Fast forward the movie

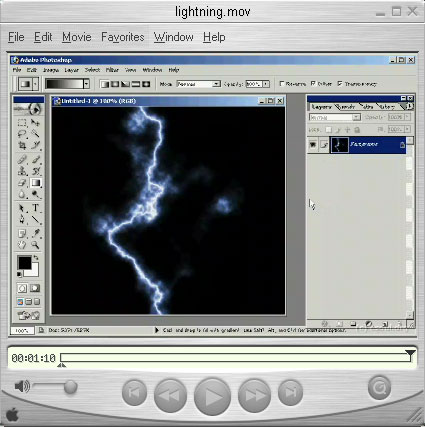click(x=254, y=395)
